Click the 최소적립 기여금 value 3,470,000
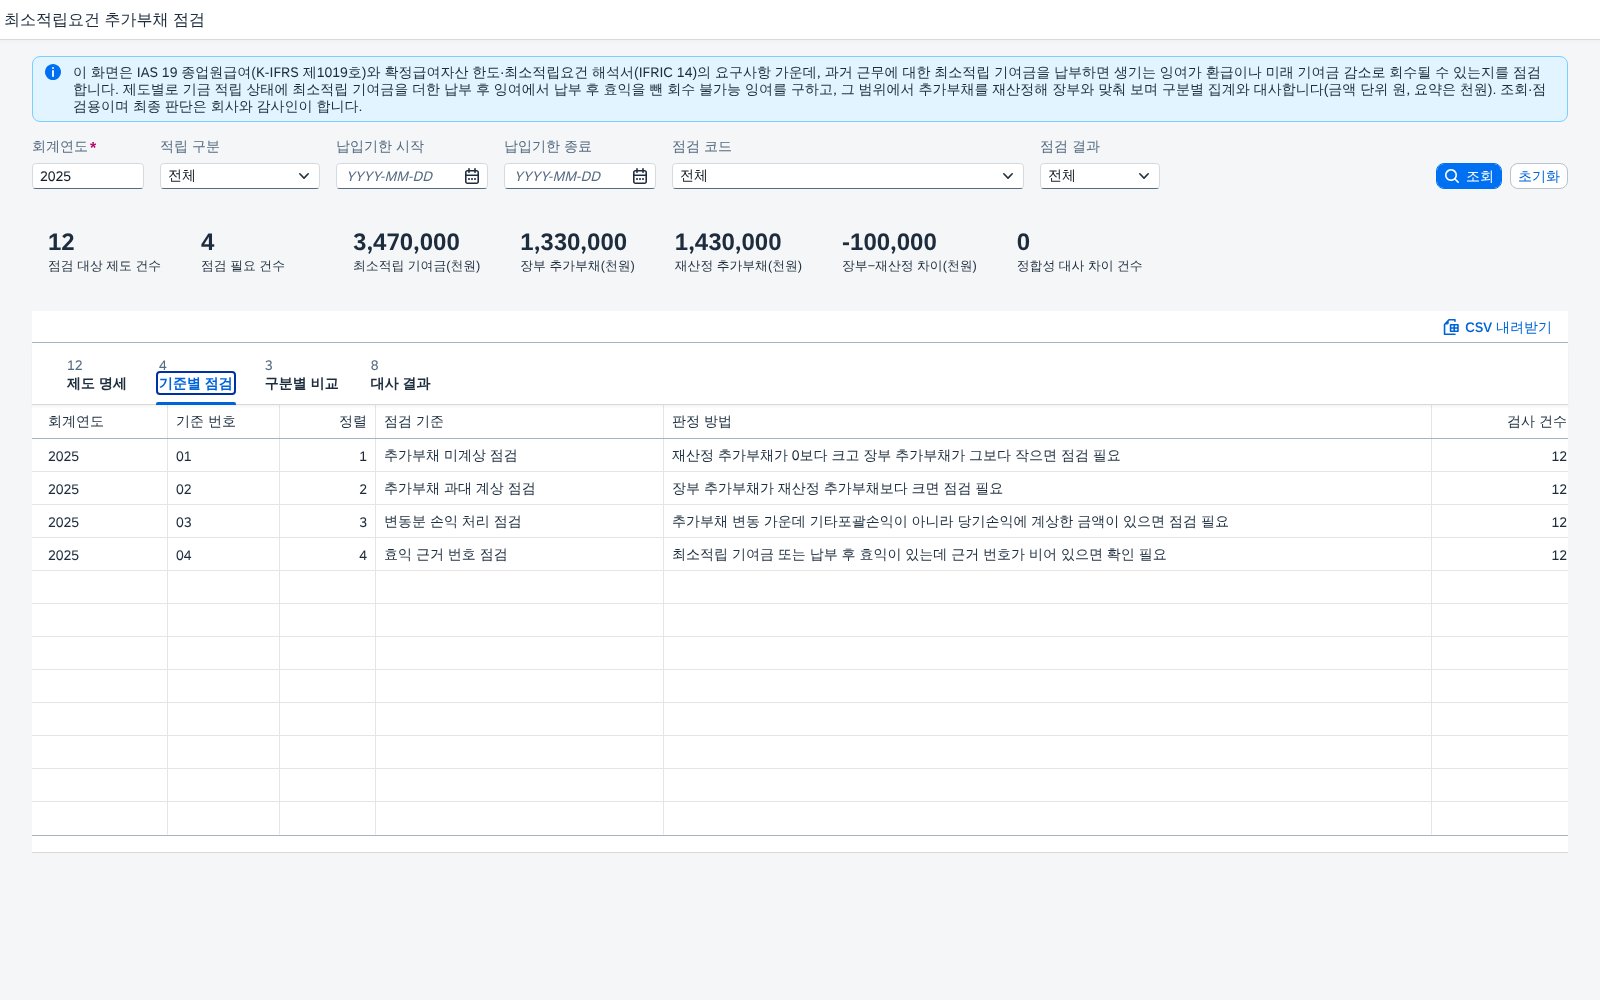1600x1000 pixels. coord(406,242)
